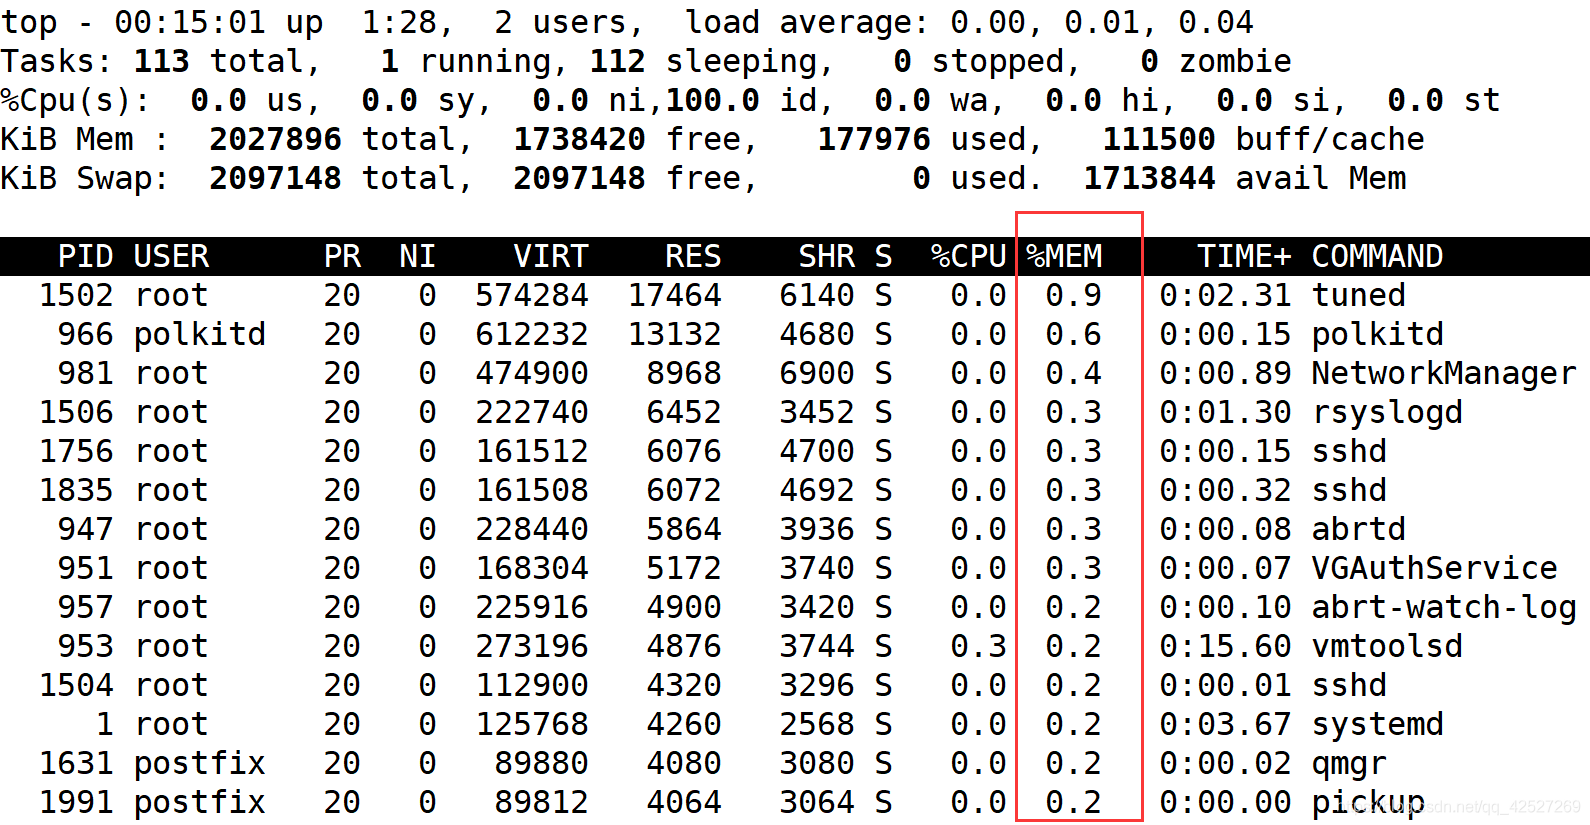Image resolution: width=1590 pixels, height=825 pixels.
Task: Click PID 953 in process list
Action: pos(85,647)
